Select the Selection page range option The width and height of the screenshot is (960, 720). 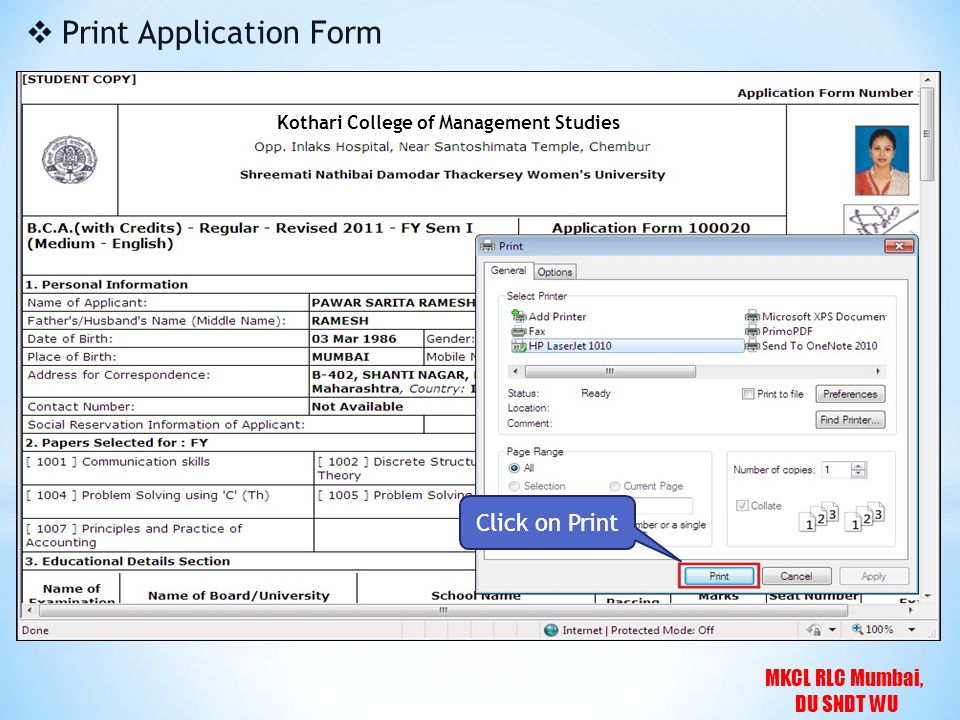[514, 486]
